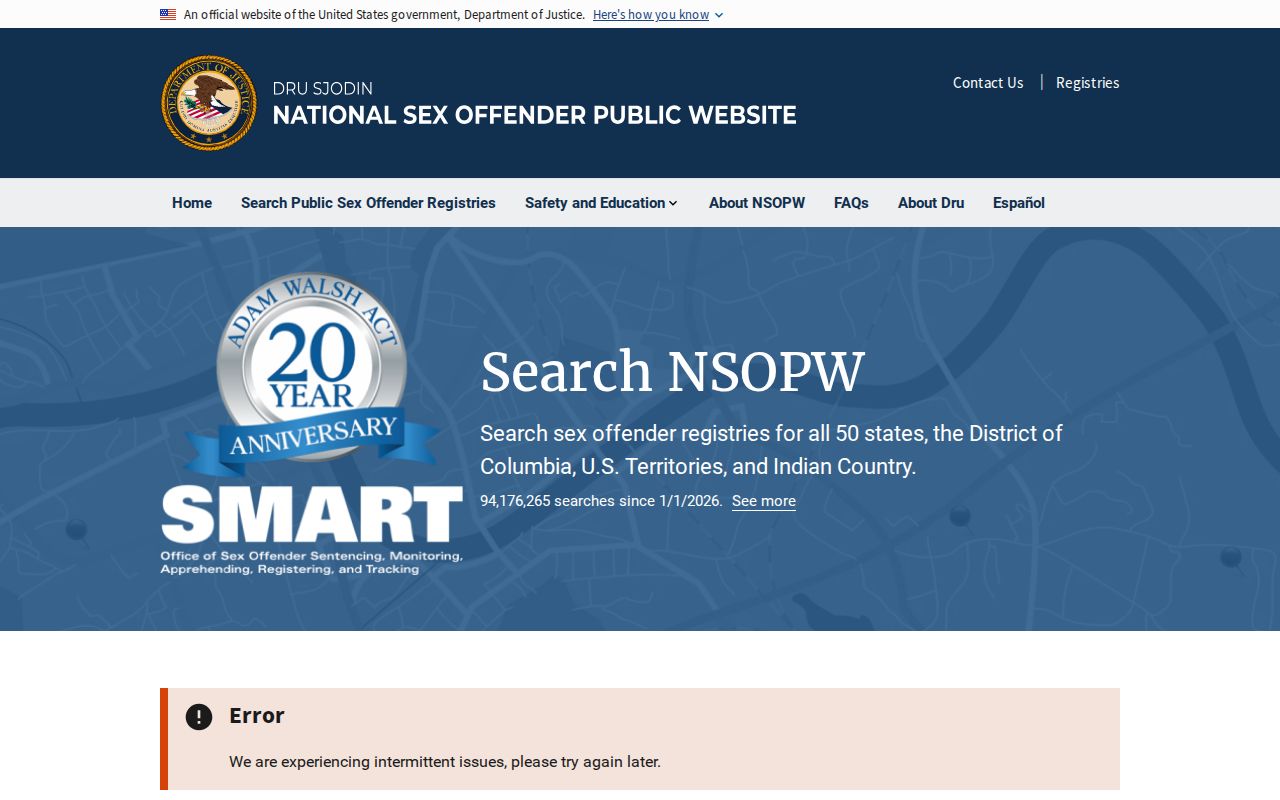
Task: Click the "Search NSOPW" heading
Action: tap(672, 372)
